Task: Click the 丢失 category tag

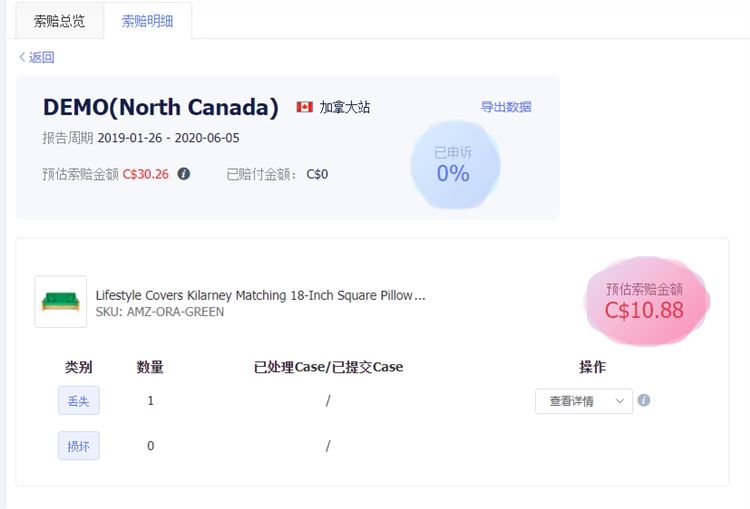Action: click(x=79, y=400)
